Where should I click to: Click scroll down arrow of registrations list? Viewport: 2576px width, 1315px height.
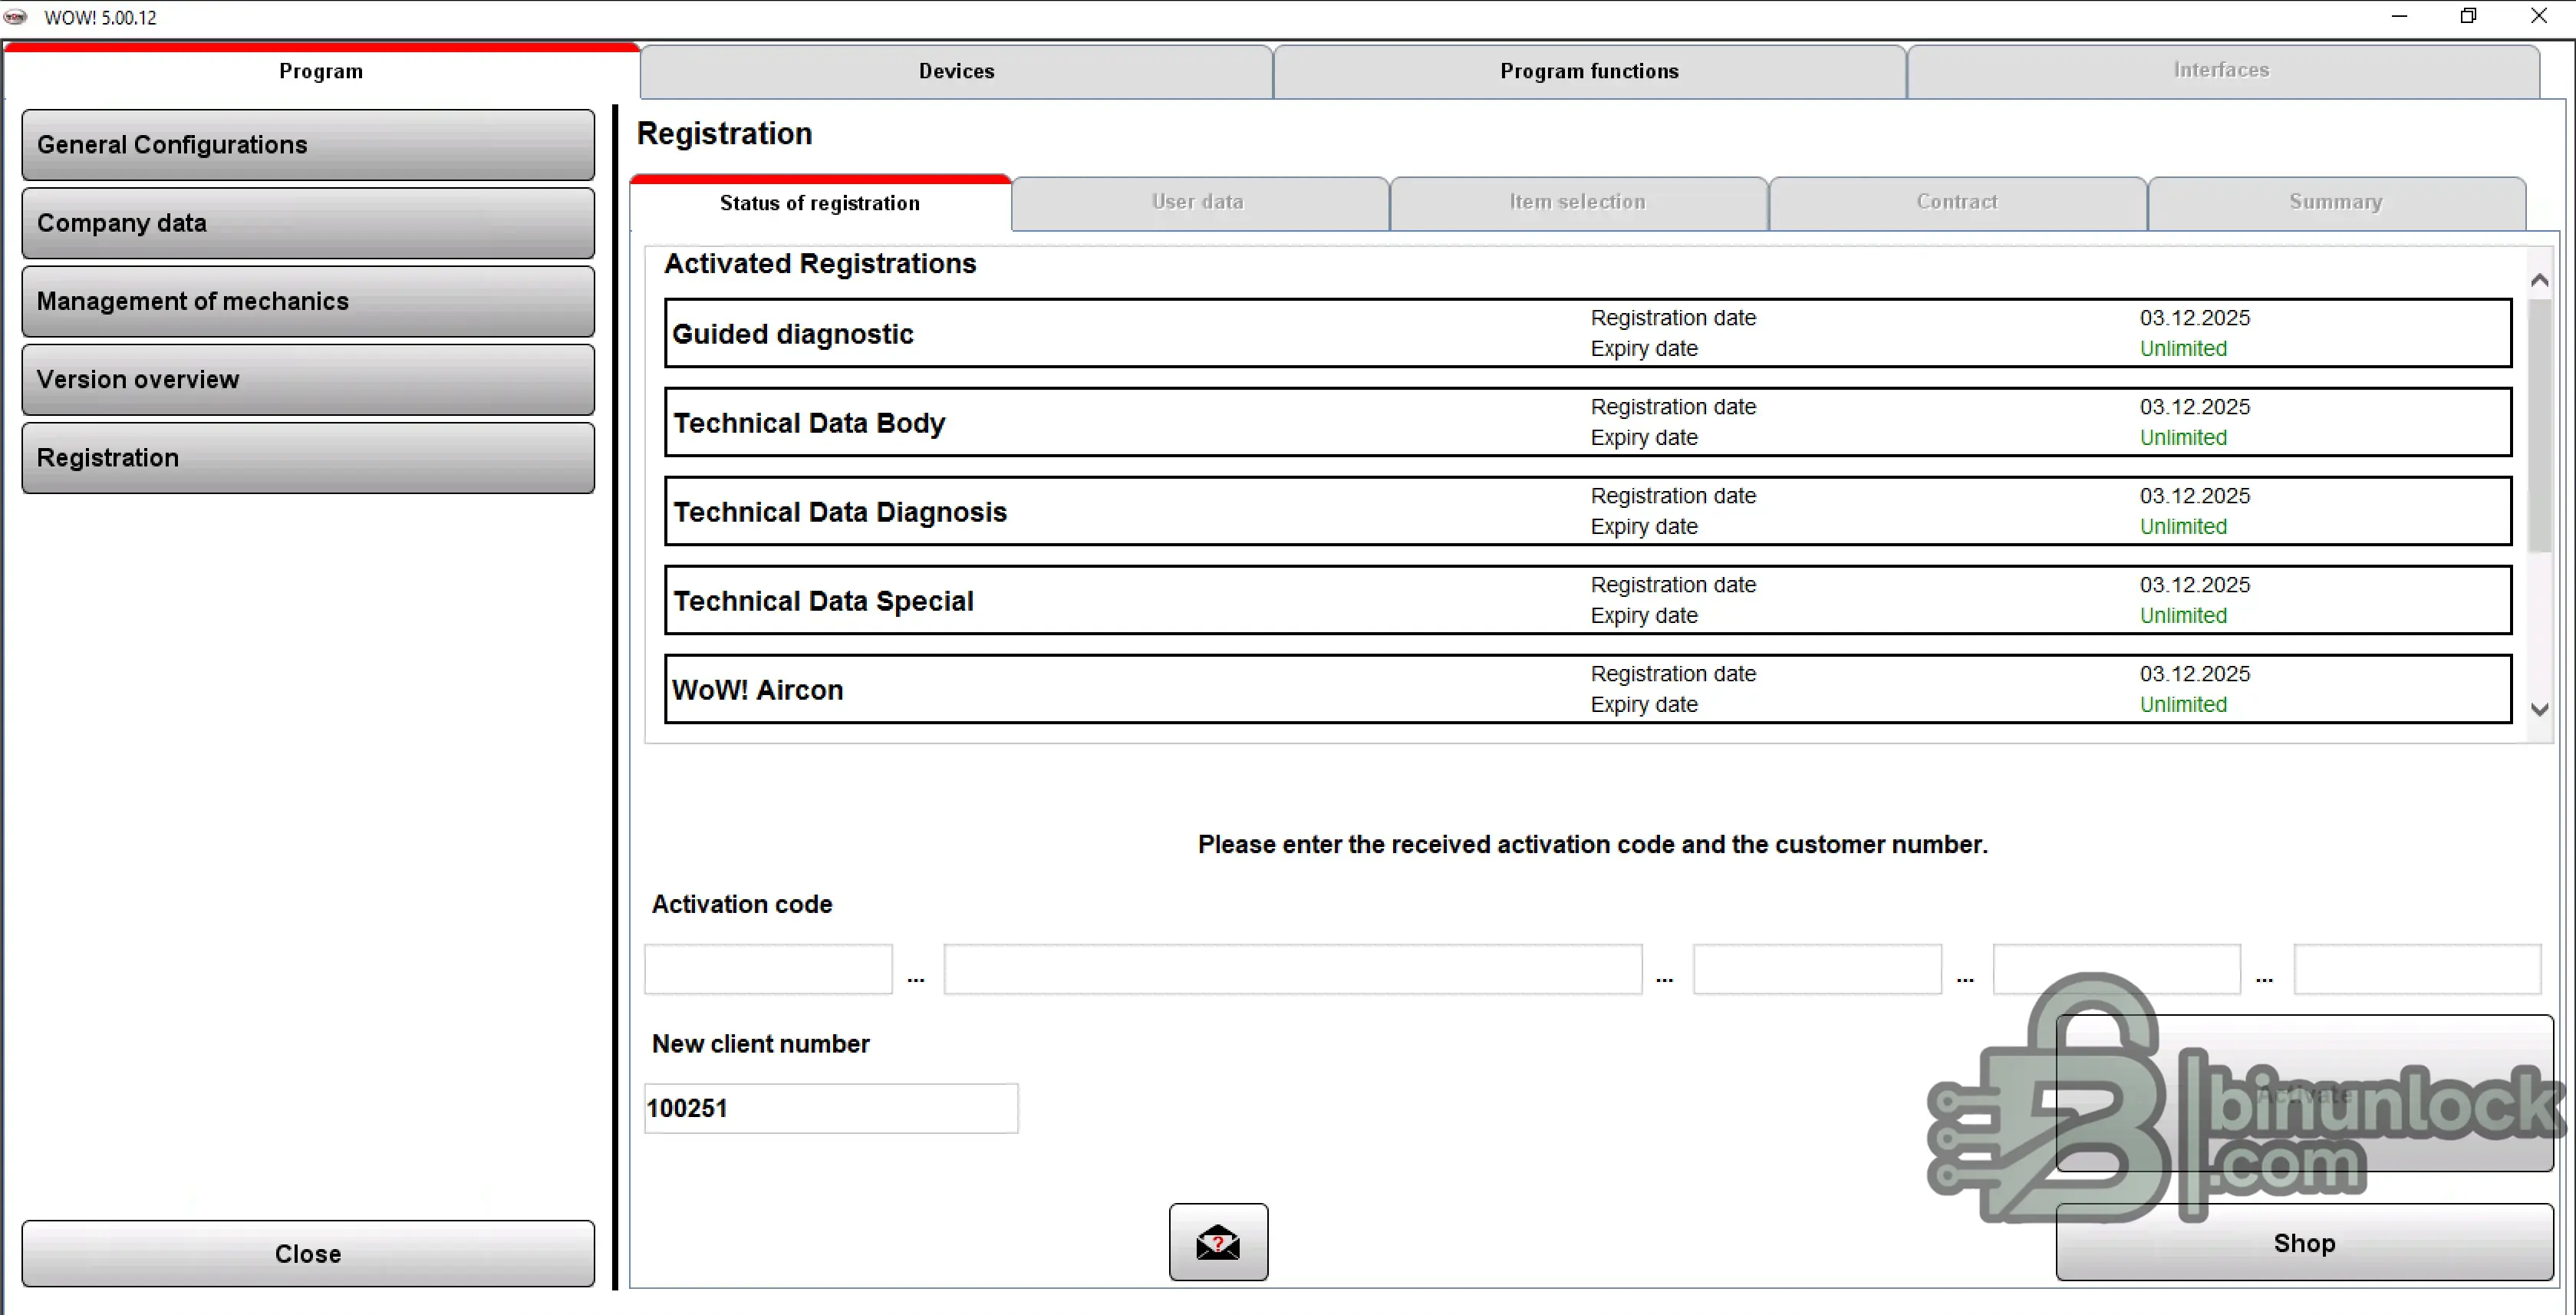(x=2539, y=709)
